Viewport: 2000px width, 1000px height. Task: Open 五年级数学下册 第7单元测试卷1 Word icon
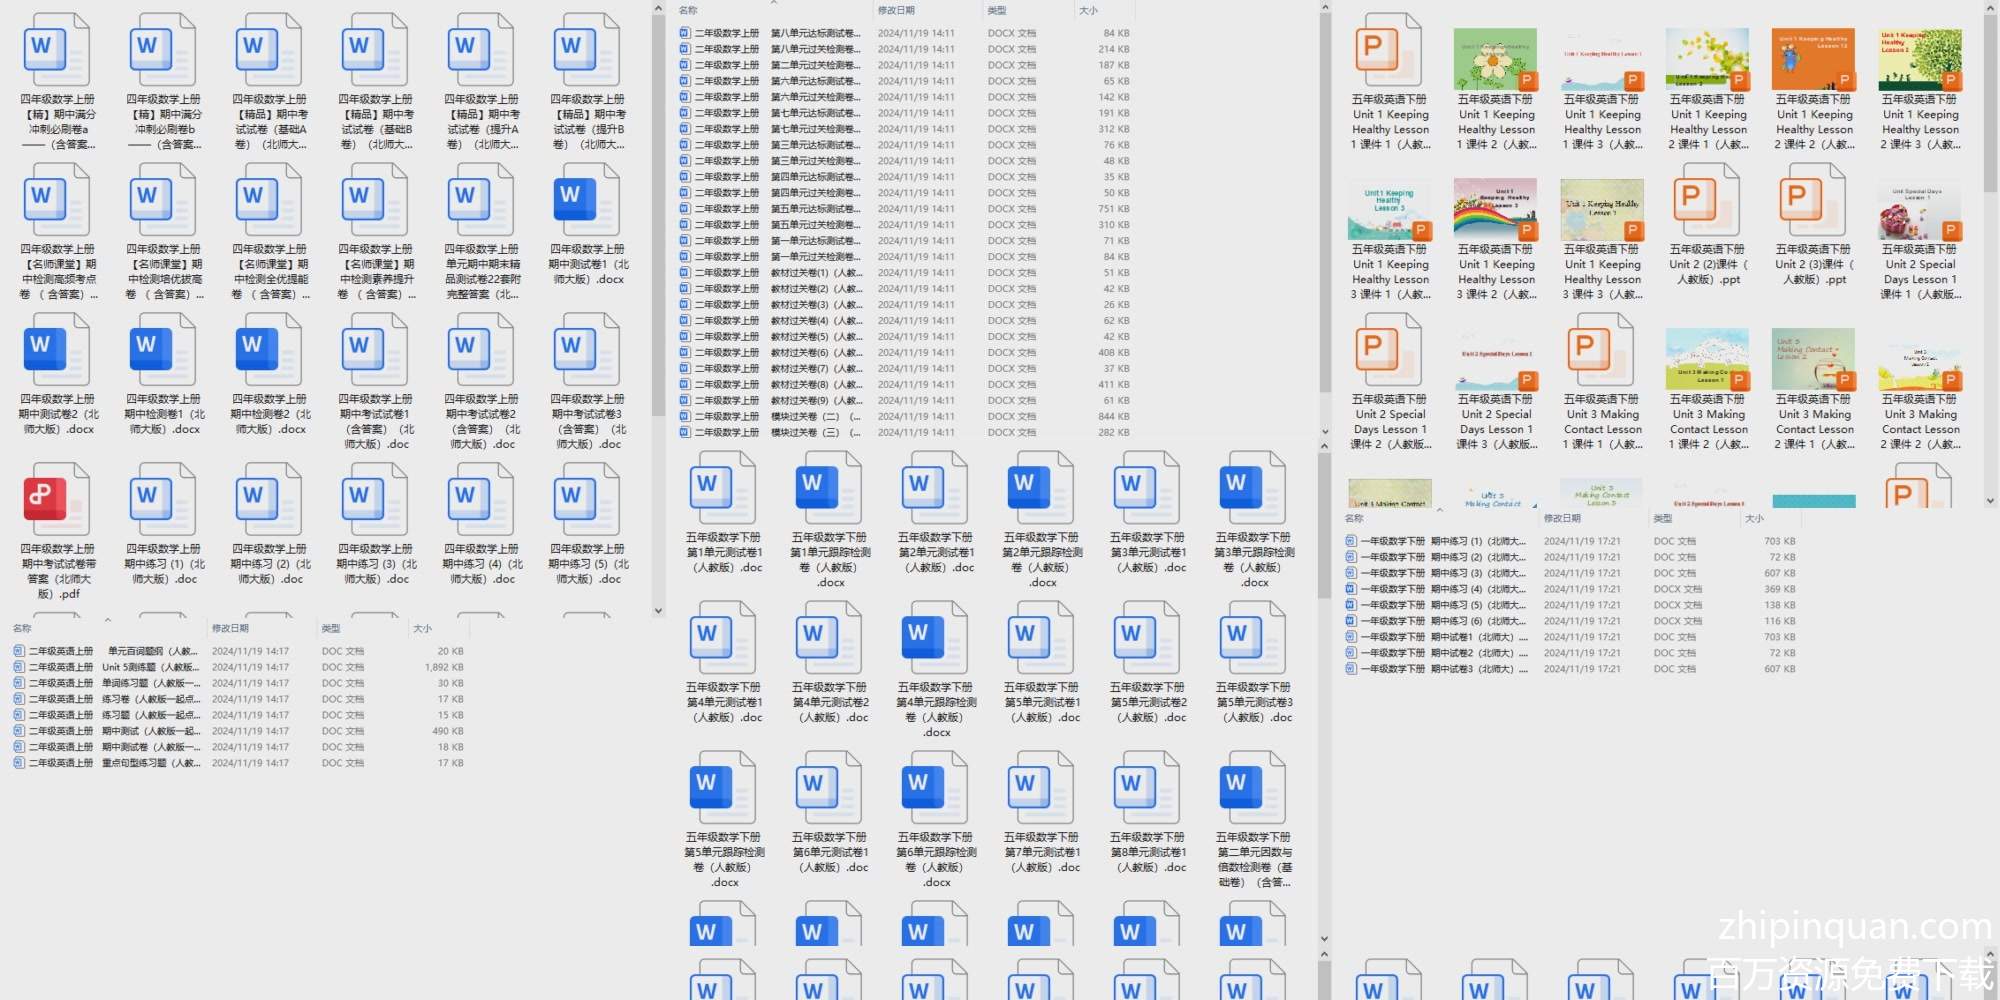click(x=1041, y=787)
